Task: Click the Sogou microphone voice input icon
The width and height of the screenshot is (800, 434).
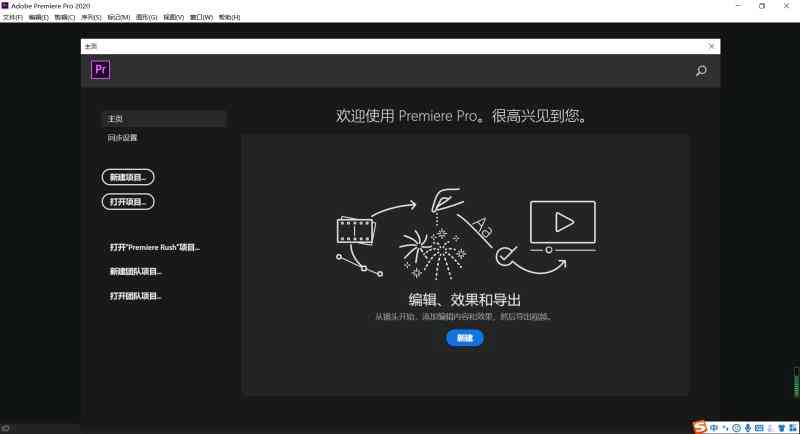Action: (748, 428)
